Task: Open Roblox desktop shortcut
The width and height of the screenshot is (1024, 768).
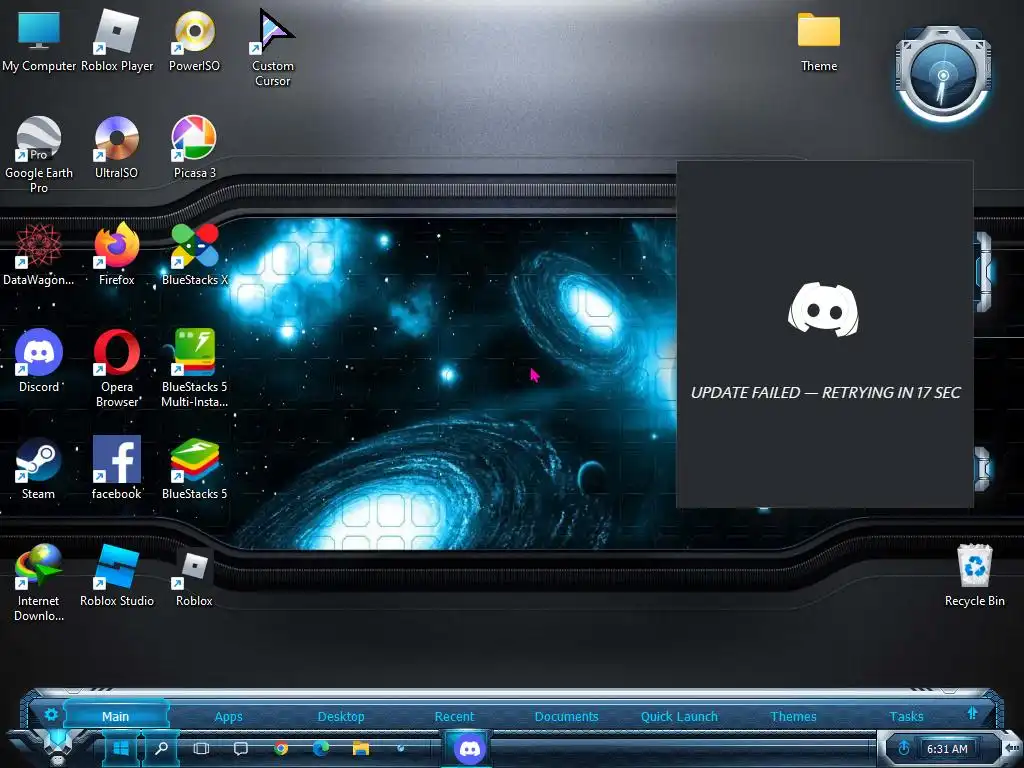Action: coord(194,579)
